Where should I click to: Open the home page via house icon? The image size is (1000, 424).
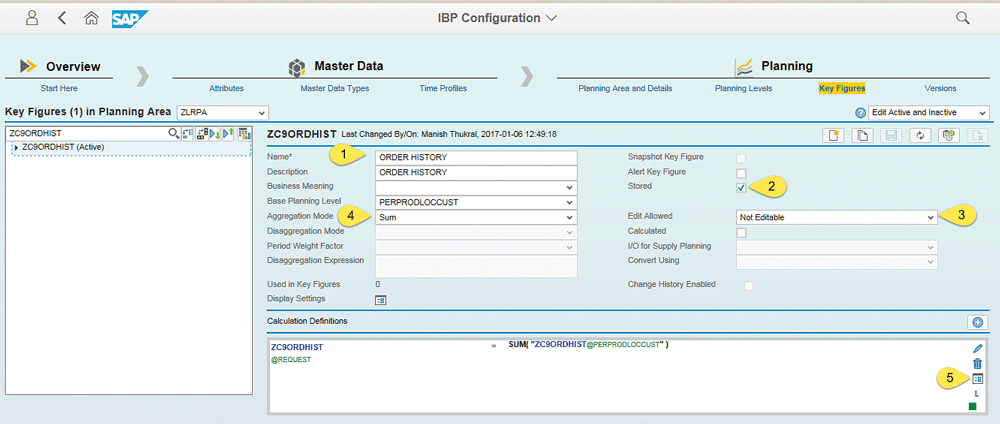pyautogui.click(x=91, y=18)
